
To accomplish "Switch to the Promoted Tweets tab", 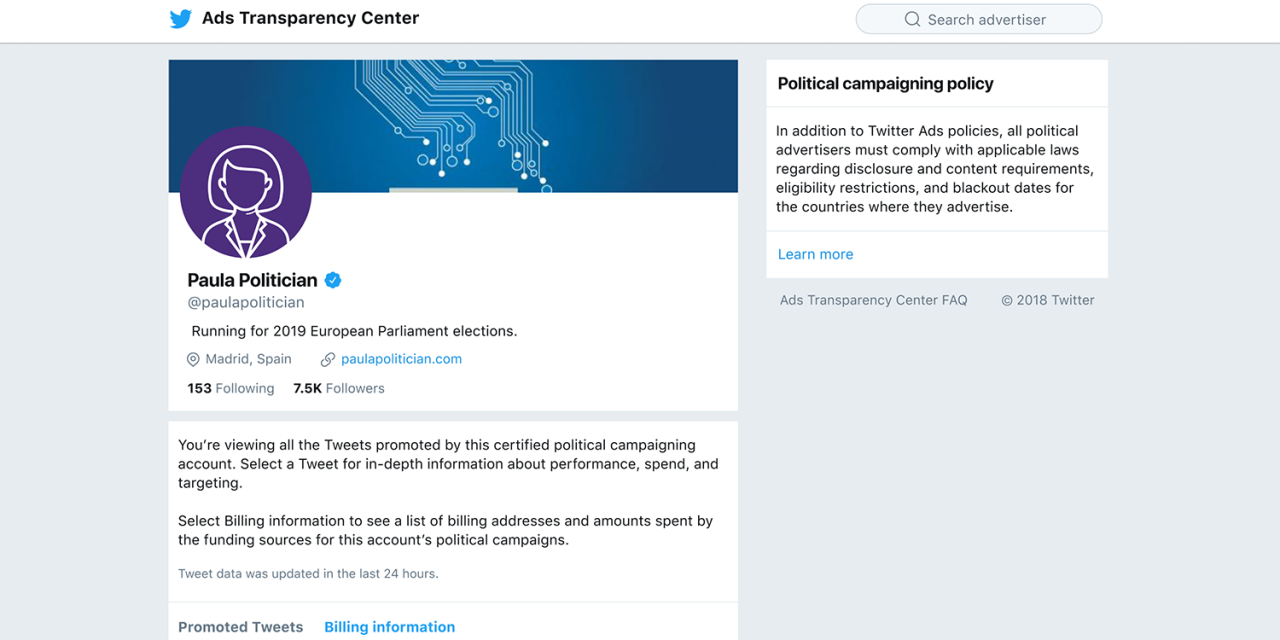I will [240, 627].
